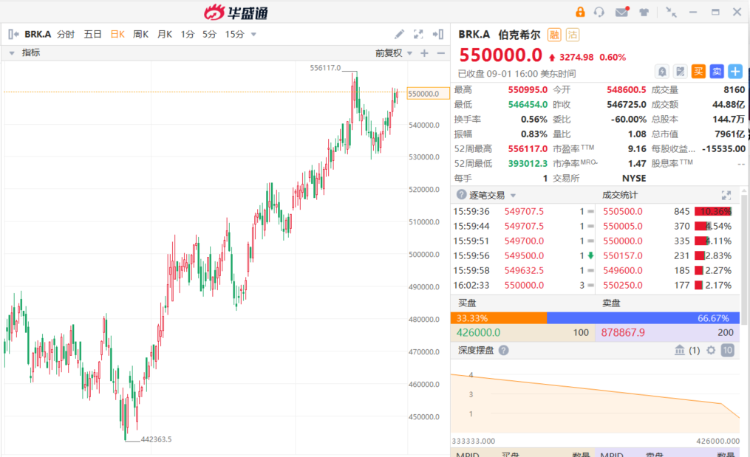Click the 成交统计 header label
750x457 pixels.
[x=620, y=195]
